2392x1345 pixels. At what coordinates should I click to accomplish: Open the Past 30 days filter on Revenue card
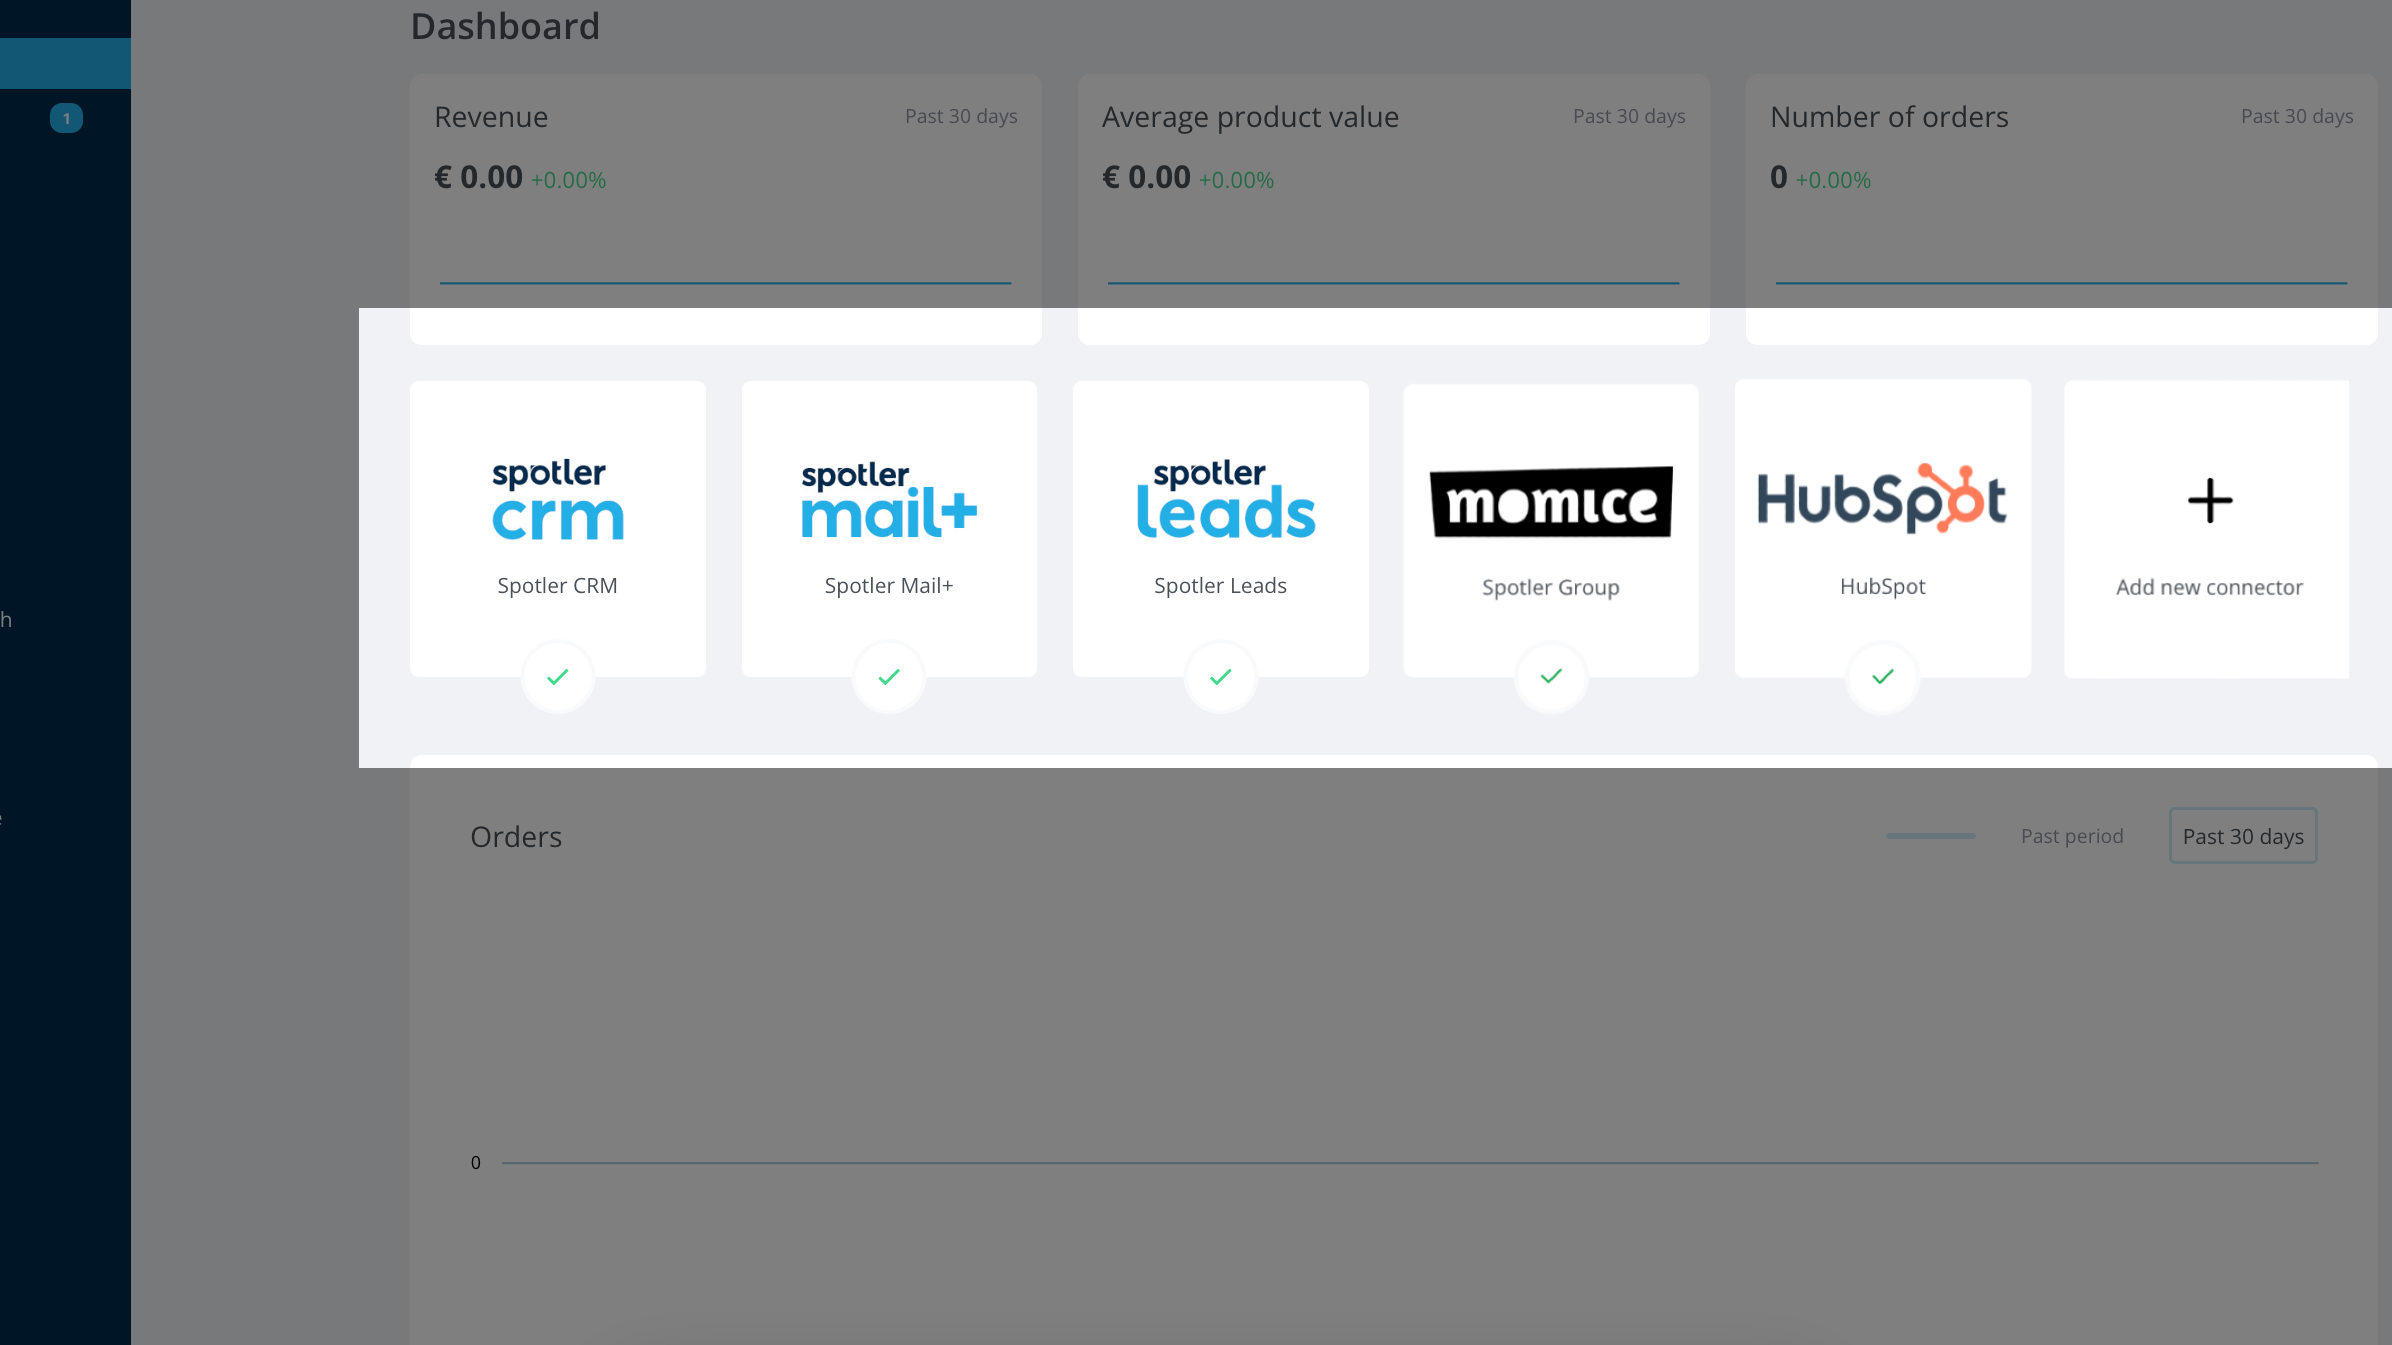click(x=960, y=116)
